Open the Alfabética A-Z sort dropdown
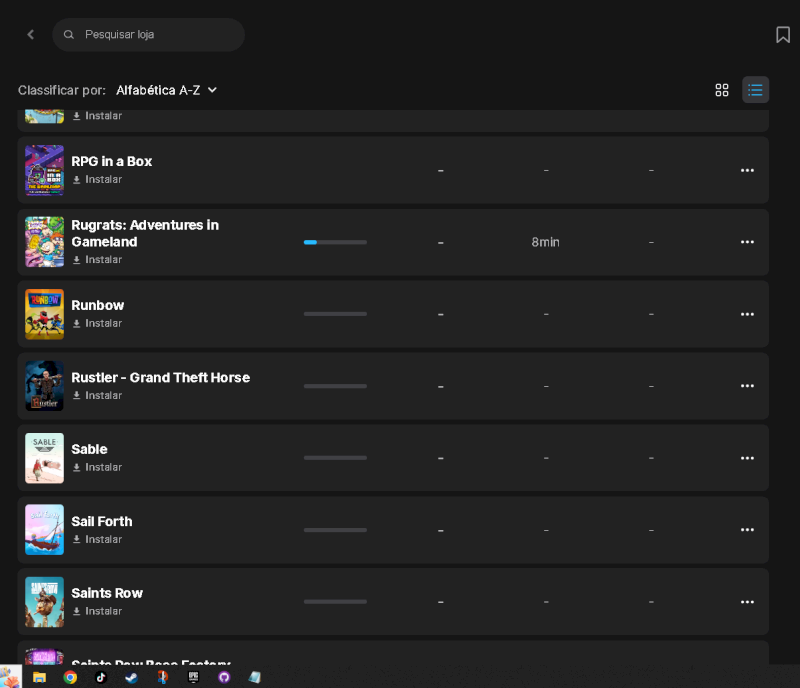Image resolution: width=800 pixels, height=688 pixels. click(167, 90)
